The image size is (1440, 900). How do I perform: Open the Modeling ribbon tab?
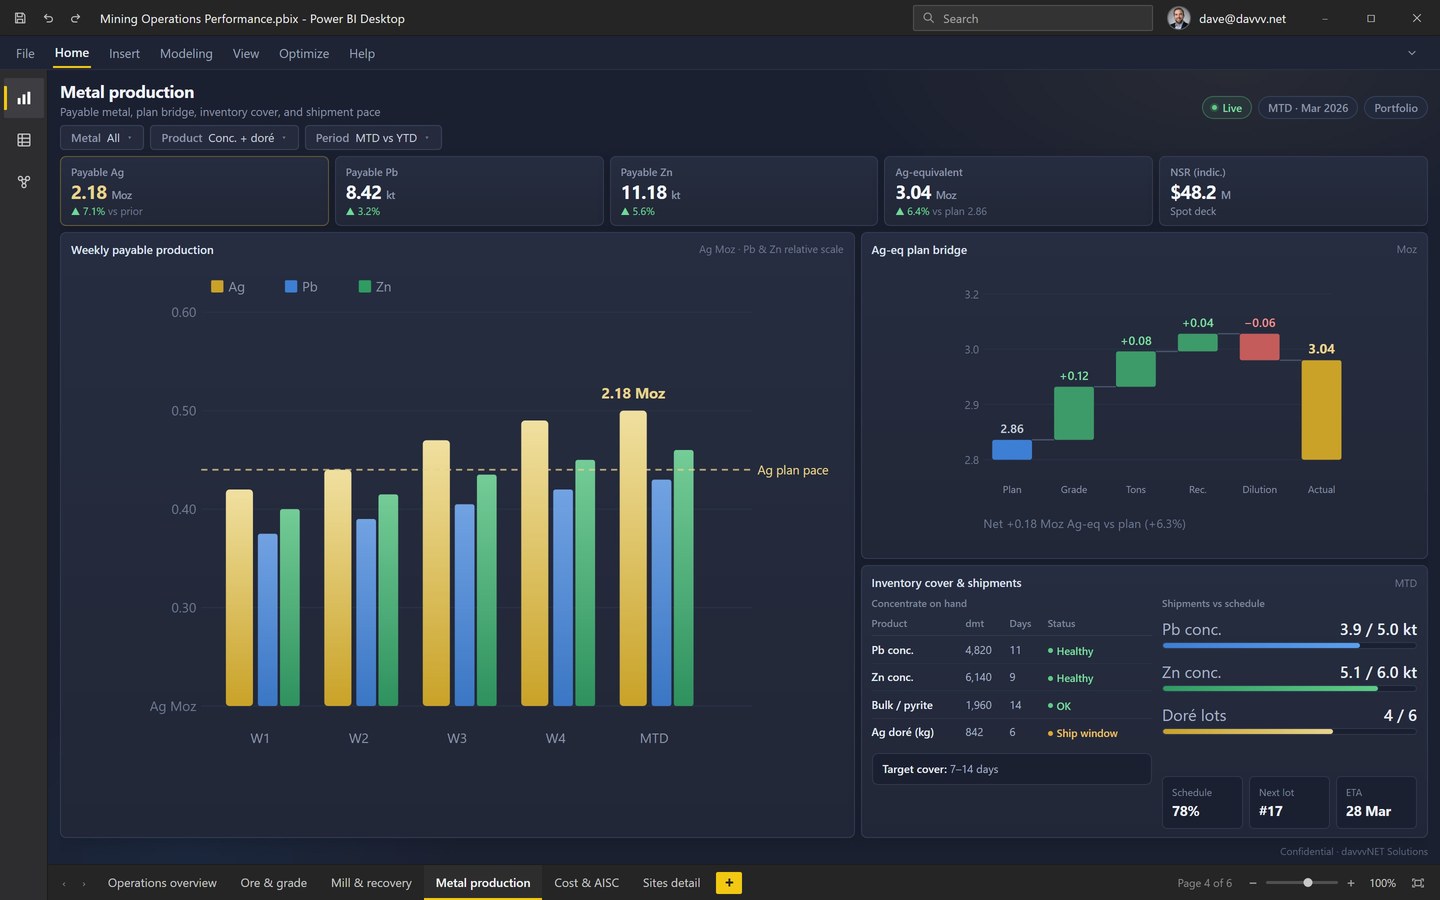click(x=186, y=53)
